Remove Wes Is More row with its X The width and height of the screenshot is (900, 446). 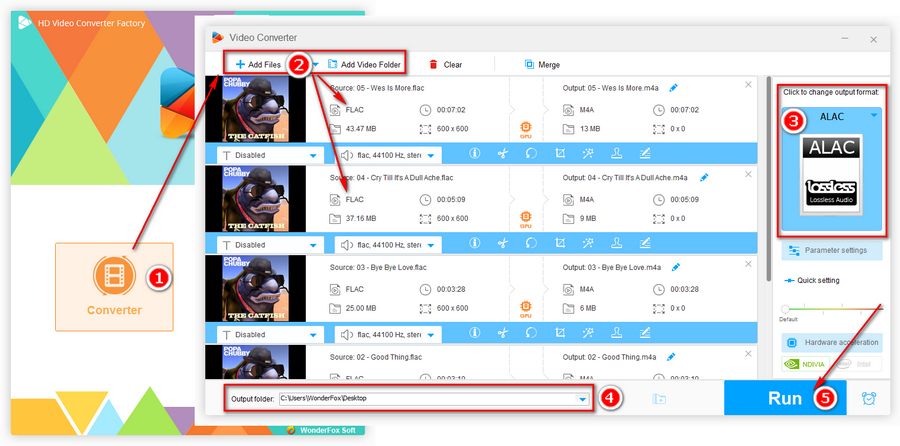[x=748, y=84]
